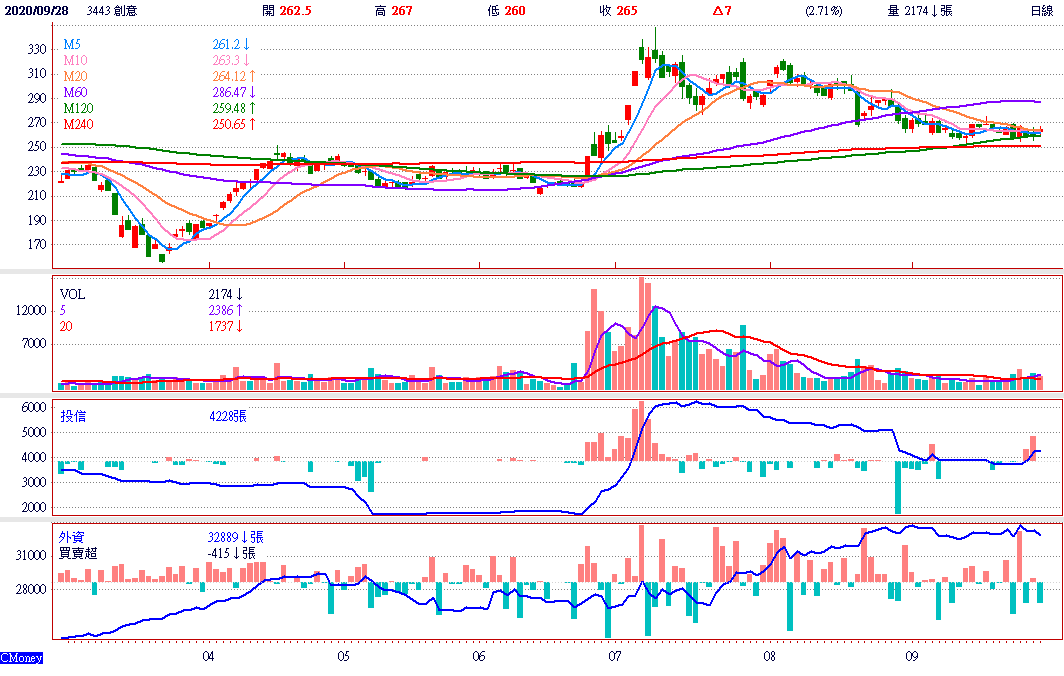1064x676 pixels.
Task: Click the 外資 indicator panel label
Action: (x=72, y=537)
